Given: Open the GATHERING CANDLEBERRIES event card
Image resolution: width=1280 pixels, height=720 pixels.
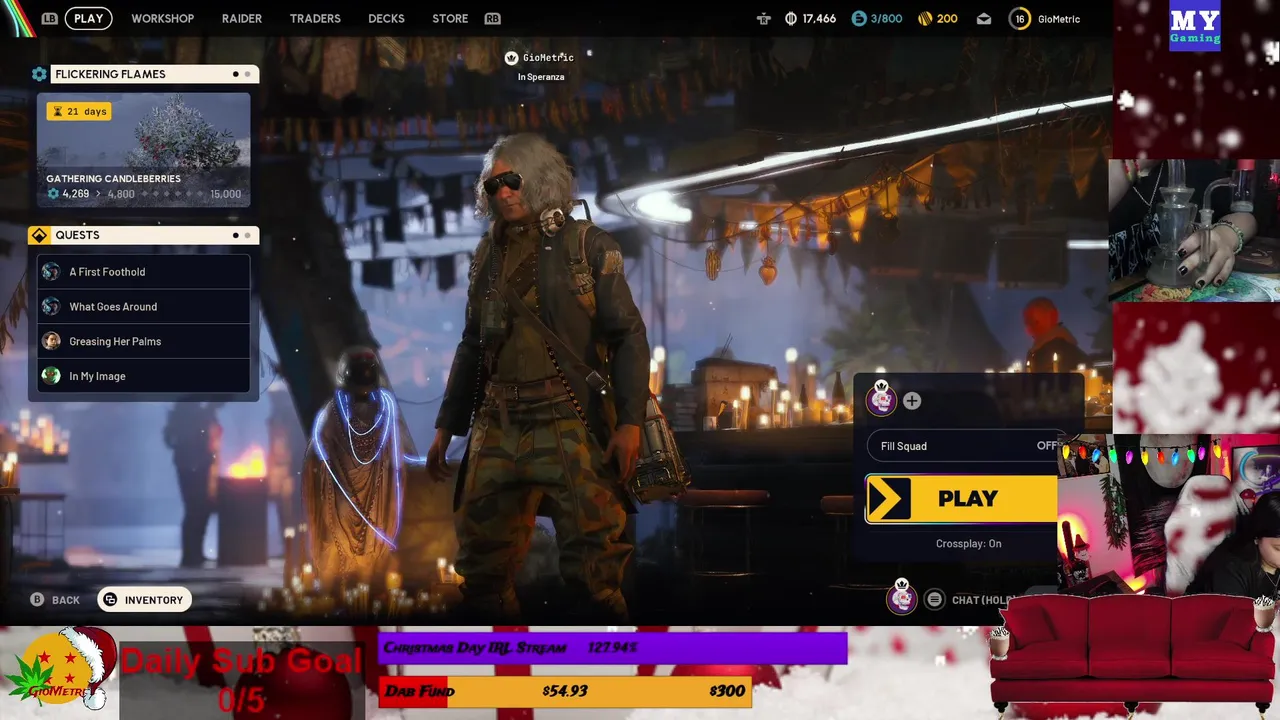Looking at the screenshot, I should click(144, 150).
